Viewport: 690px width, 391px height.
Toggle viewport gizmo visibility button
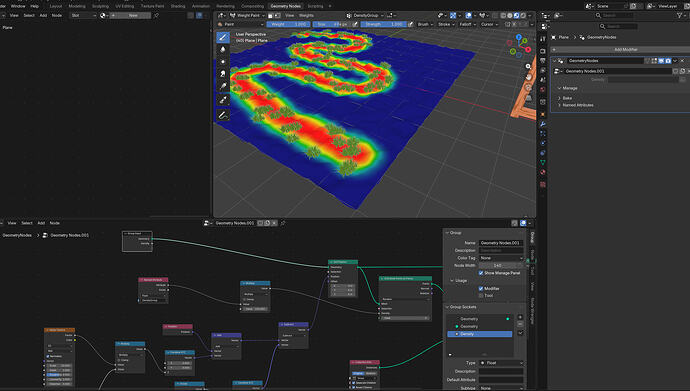(453, 15)
